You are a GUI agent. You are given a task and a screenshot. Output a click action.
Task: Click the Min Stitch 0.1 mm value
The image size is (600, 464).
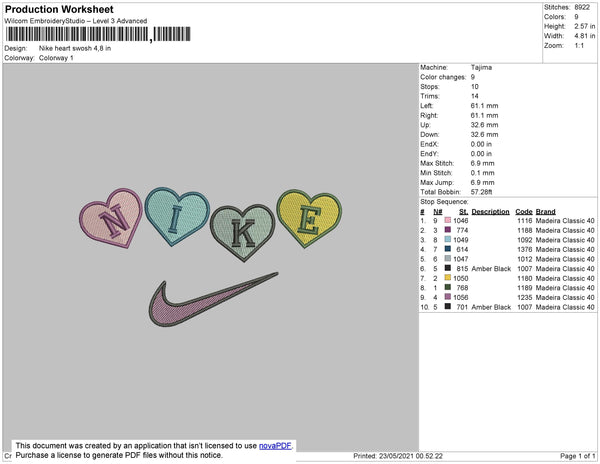483,173
